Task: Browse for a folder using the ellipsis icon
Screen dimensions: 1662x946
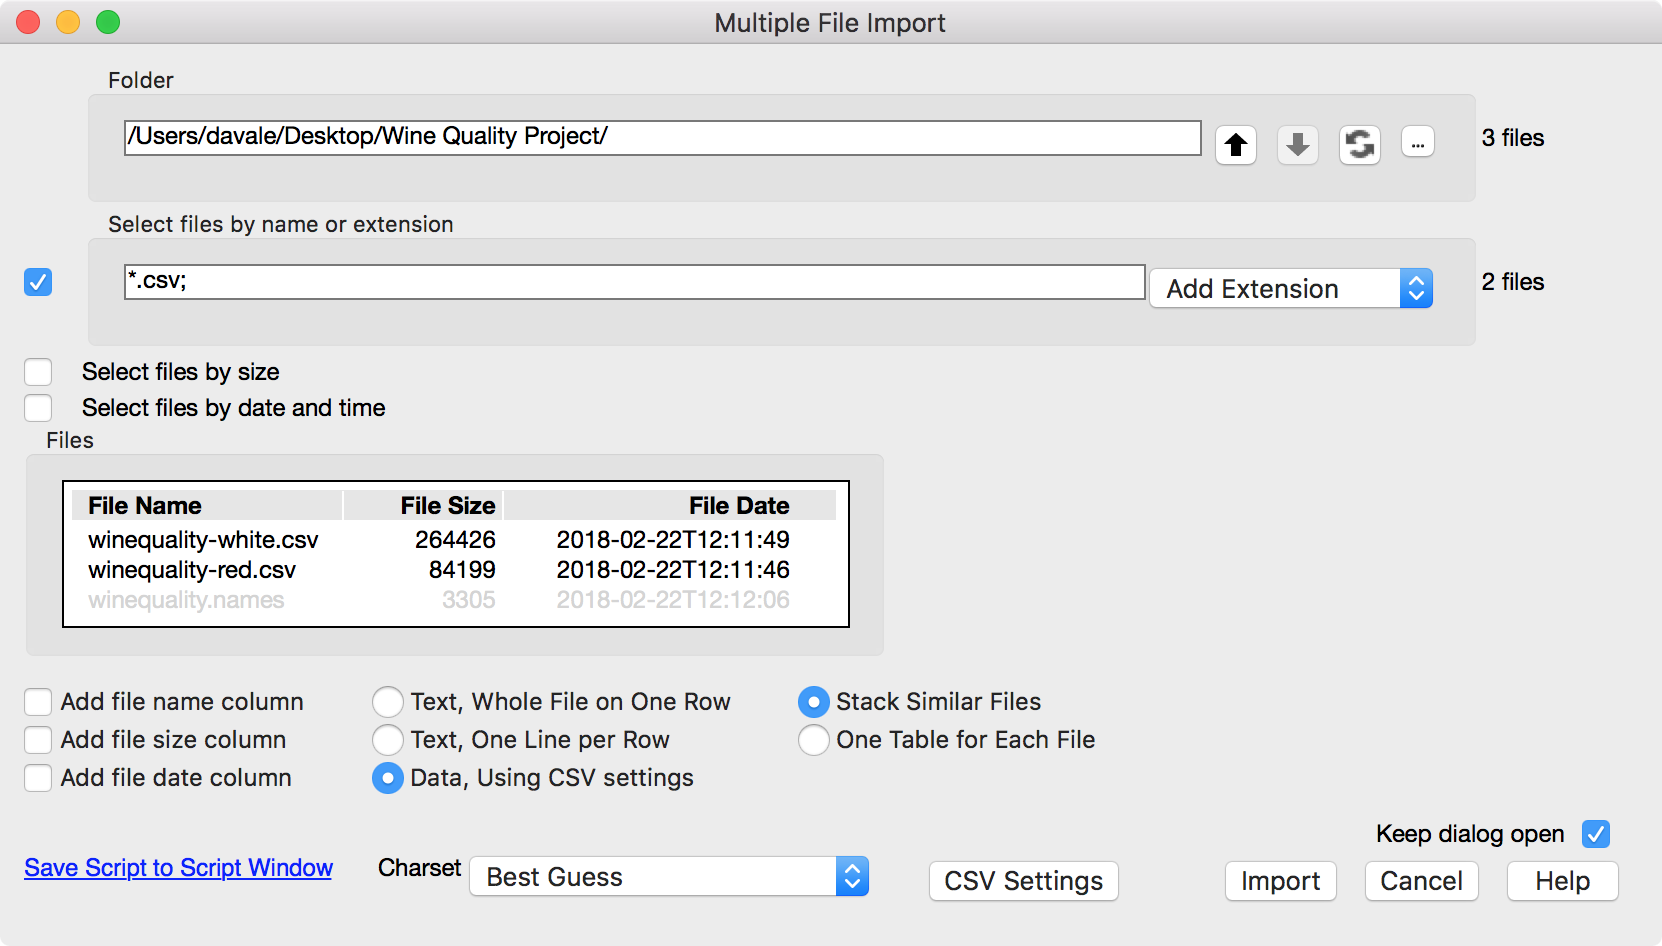Action: pos(1417,141)
